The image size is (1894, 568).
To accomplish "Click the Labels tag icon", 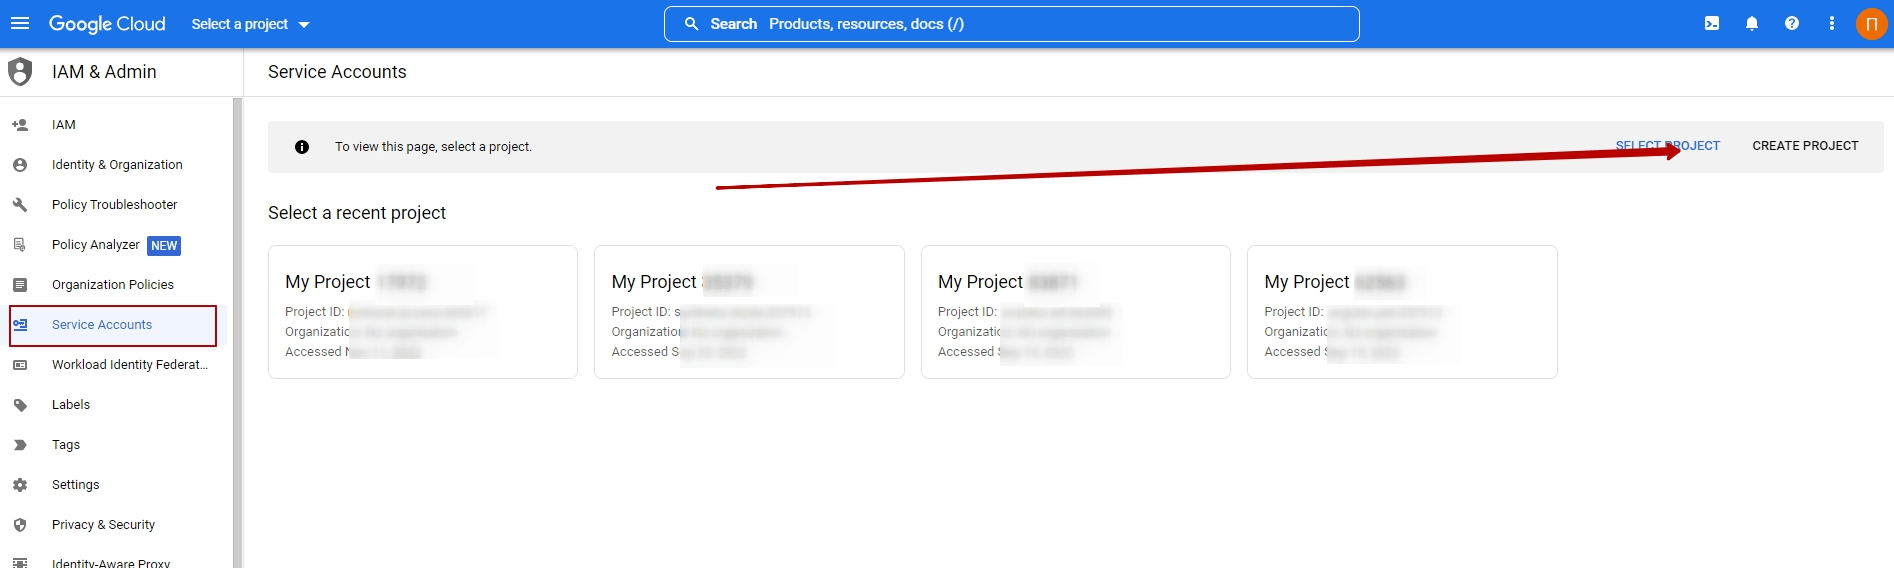I will pos(20,405).
